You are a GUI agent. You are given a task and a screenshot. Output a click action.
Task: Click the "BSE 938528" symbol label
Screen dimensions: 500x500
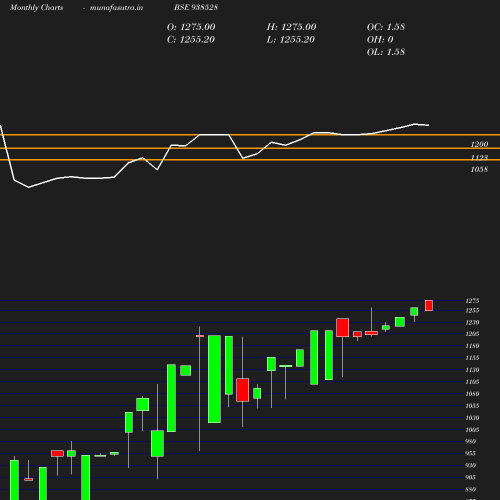[196, 8]
